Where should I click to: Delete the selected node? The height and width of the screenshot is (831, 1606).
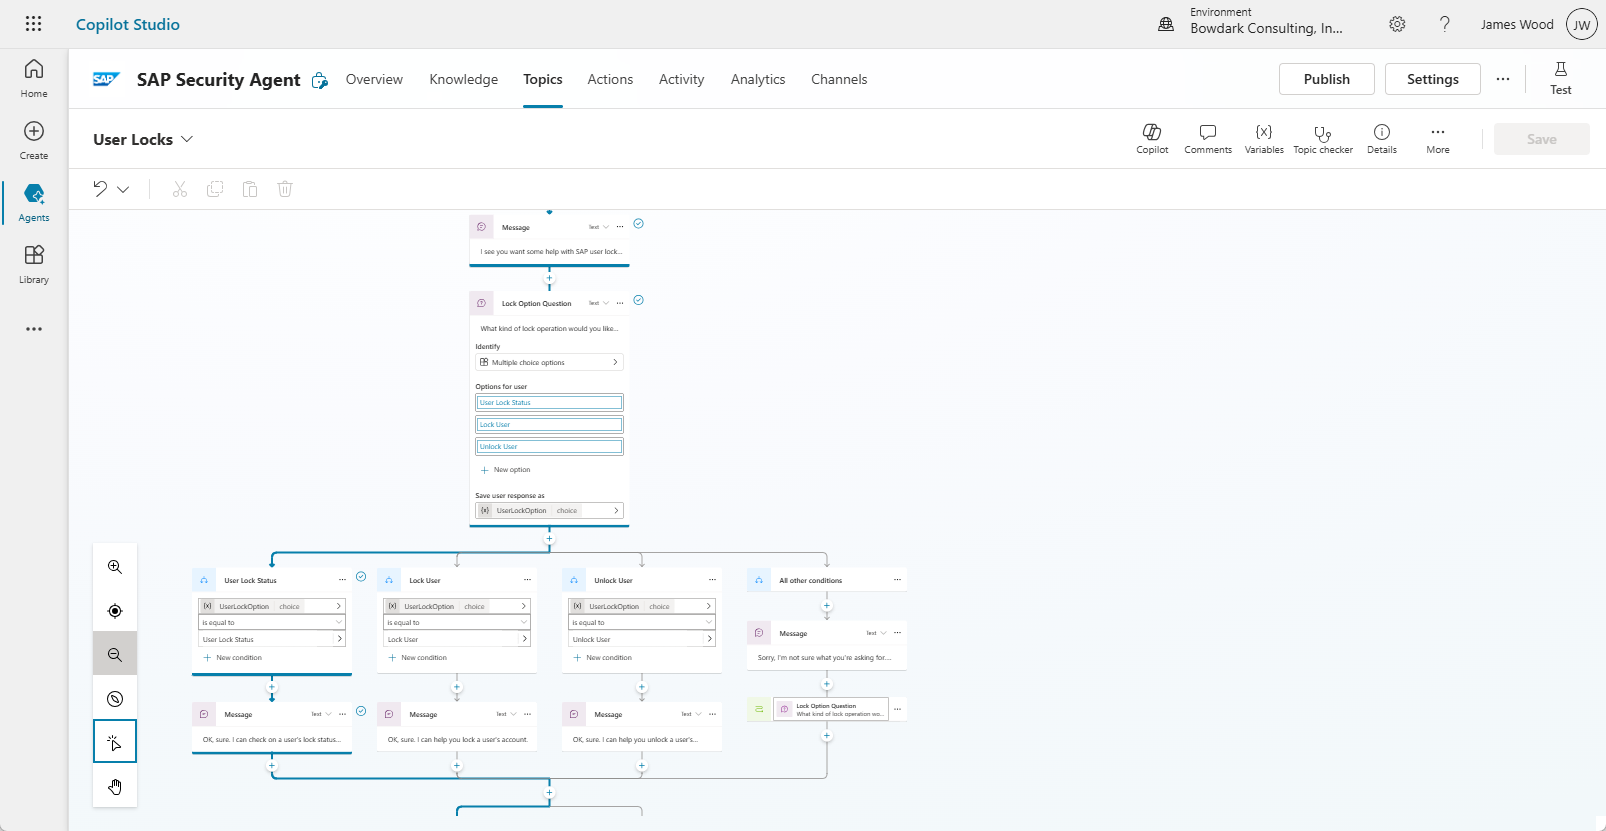(x=285, y=189)
